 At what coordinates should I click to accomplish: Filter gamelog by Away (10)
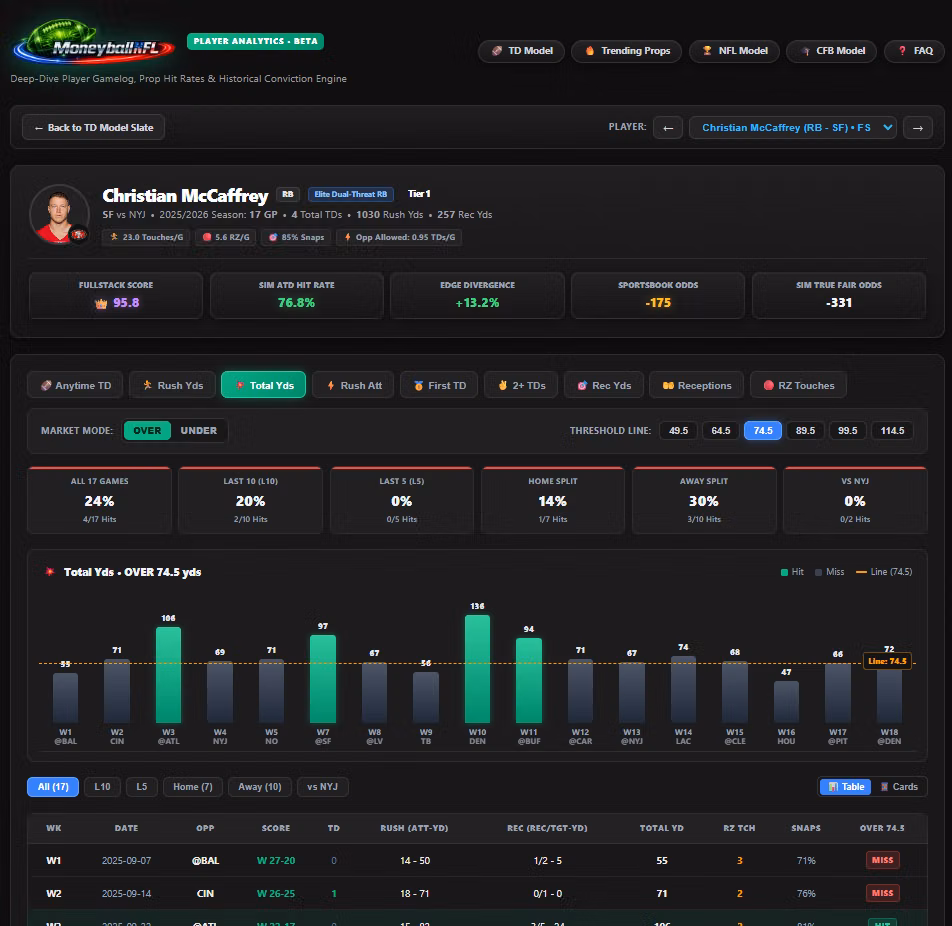[260, 786]
